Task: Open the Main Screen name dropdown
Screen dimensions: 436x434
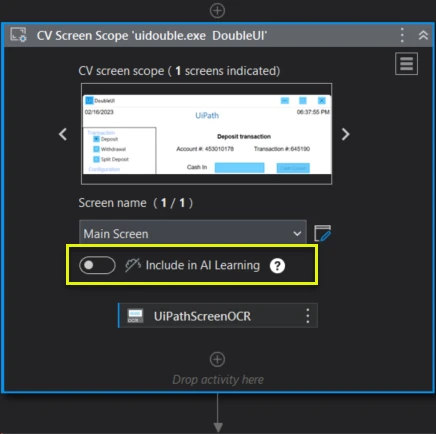Action: (x=193, y=233)
